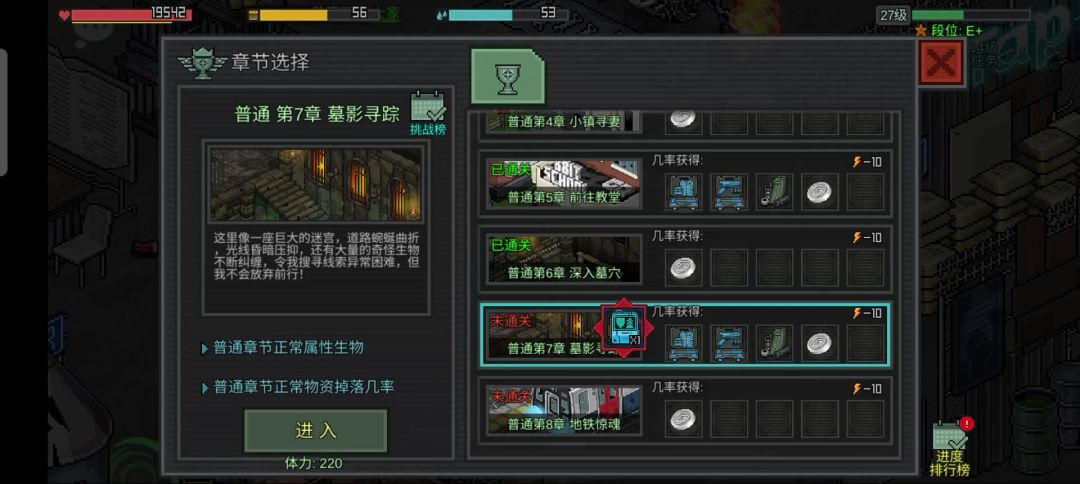Click the red health bar

pyautogui.click(x=132, y=14)
